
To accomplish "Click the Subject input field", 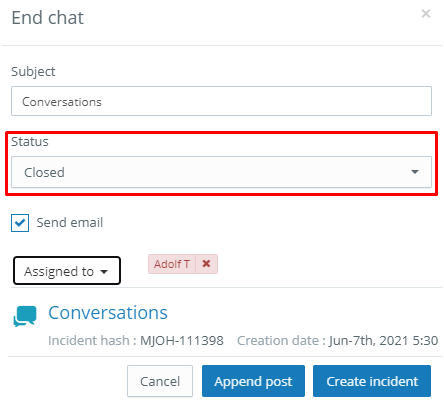I will pyautogui.click(x=221, y=101).
